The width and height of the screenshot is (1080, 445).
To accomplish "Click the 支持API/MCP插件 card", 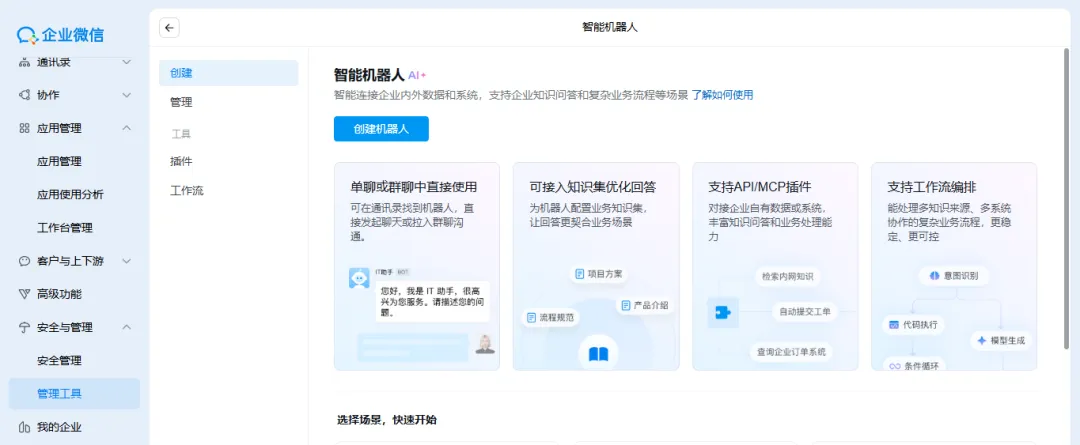I will point(775,267).
